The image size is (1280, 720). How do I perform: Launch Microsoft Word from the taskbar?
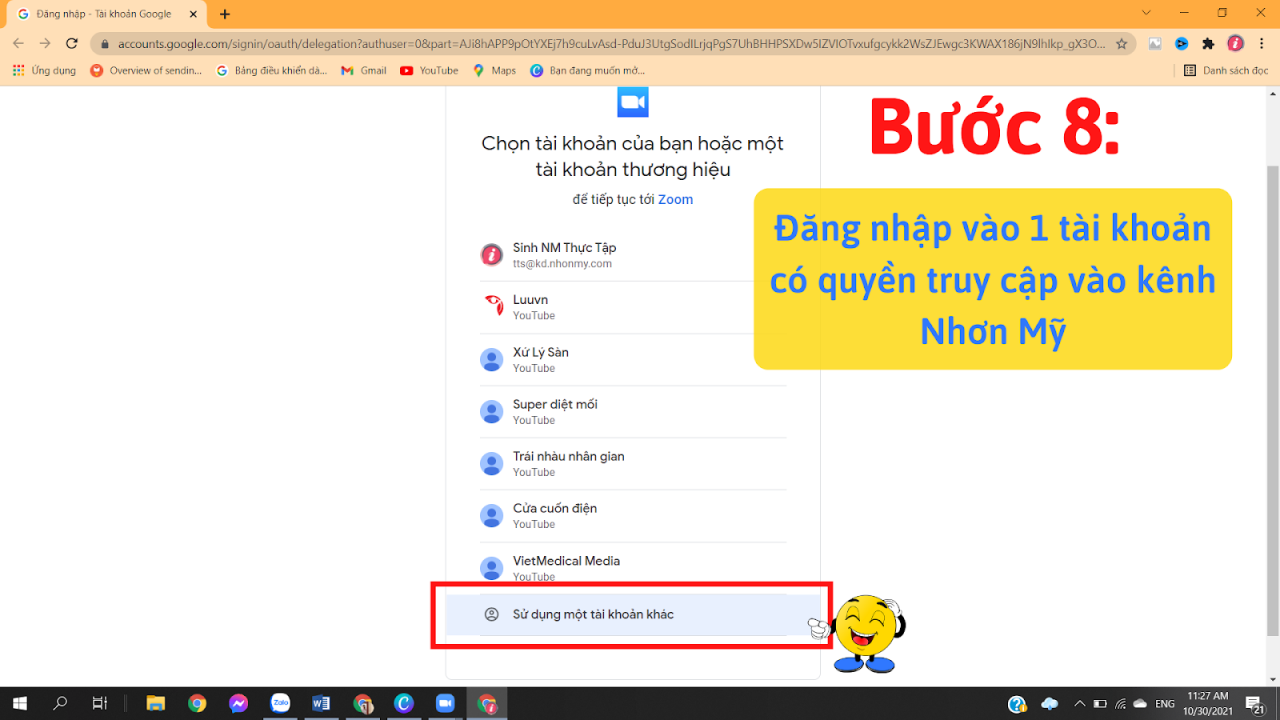click(x=321, y=703)
